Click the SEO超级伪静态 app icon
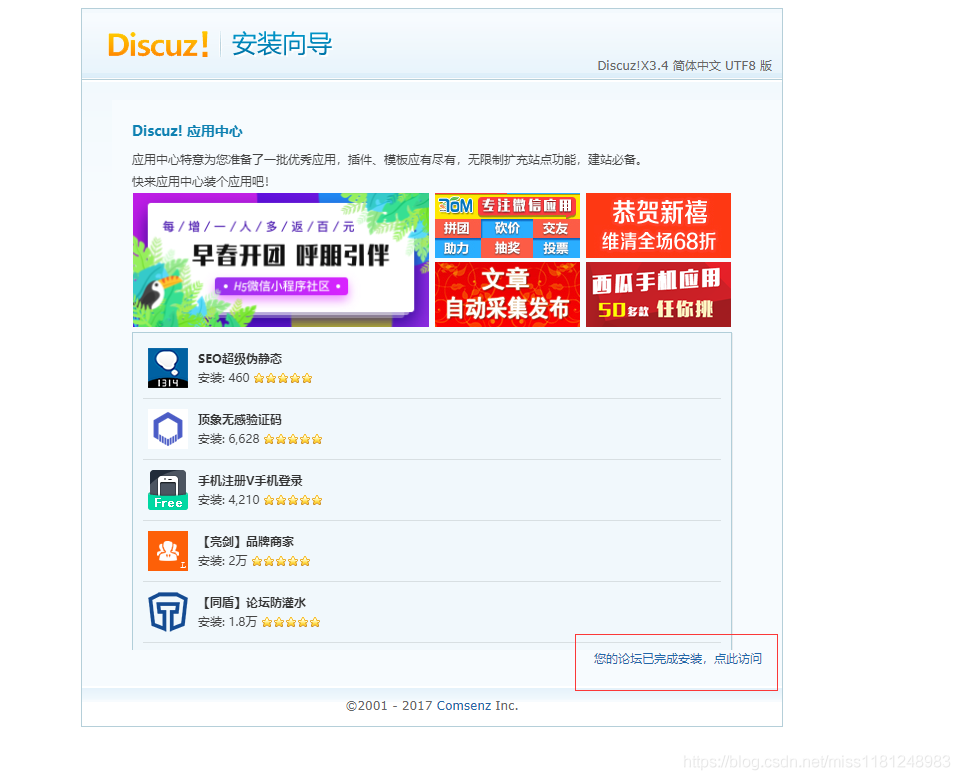This screenshot has height=780, width=960. [168, 368]
